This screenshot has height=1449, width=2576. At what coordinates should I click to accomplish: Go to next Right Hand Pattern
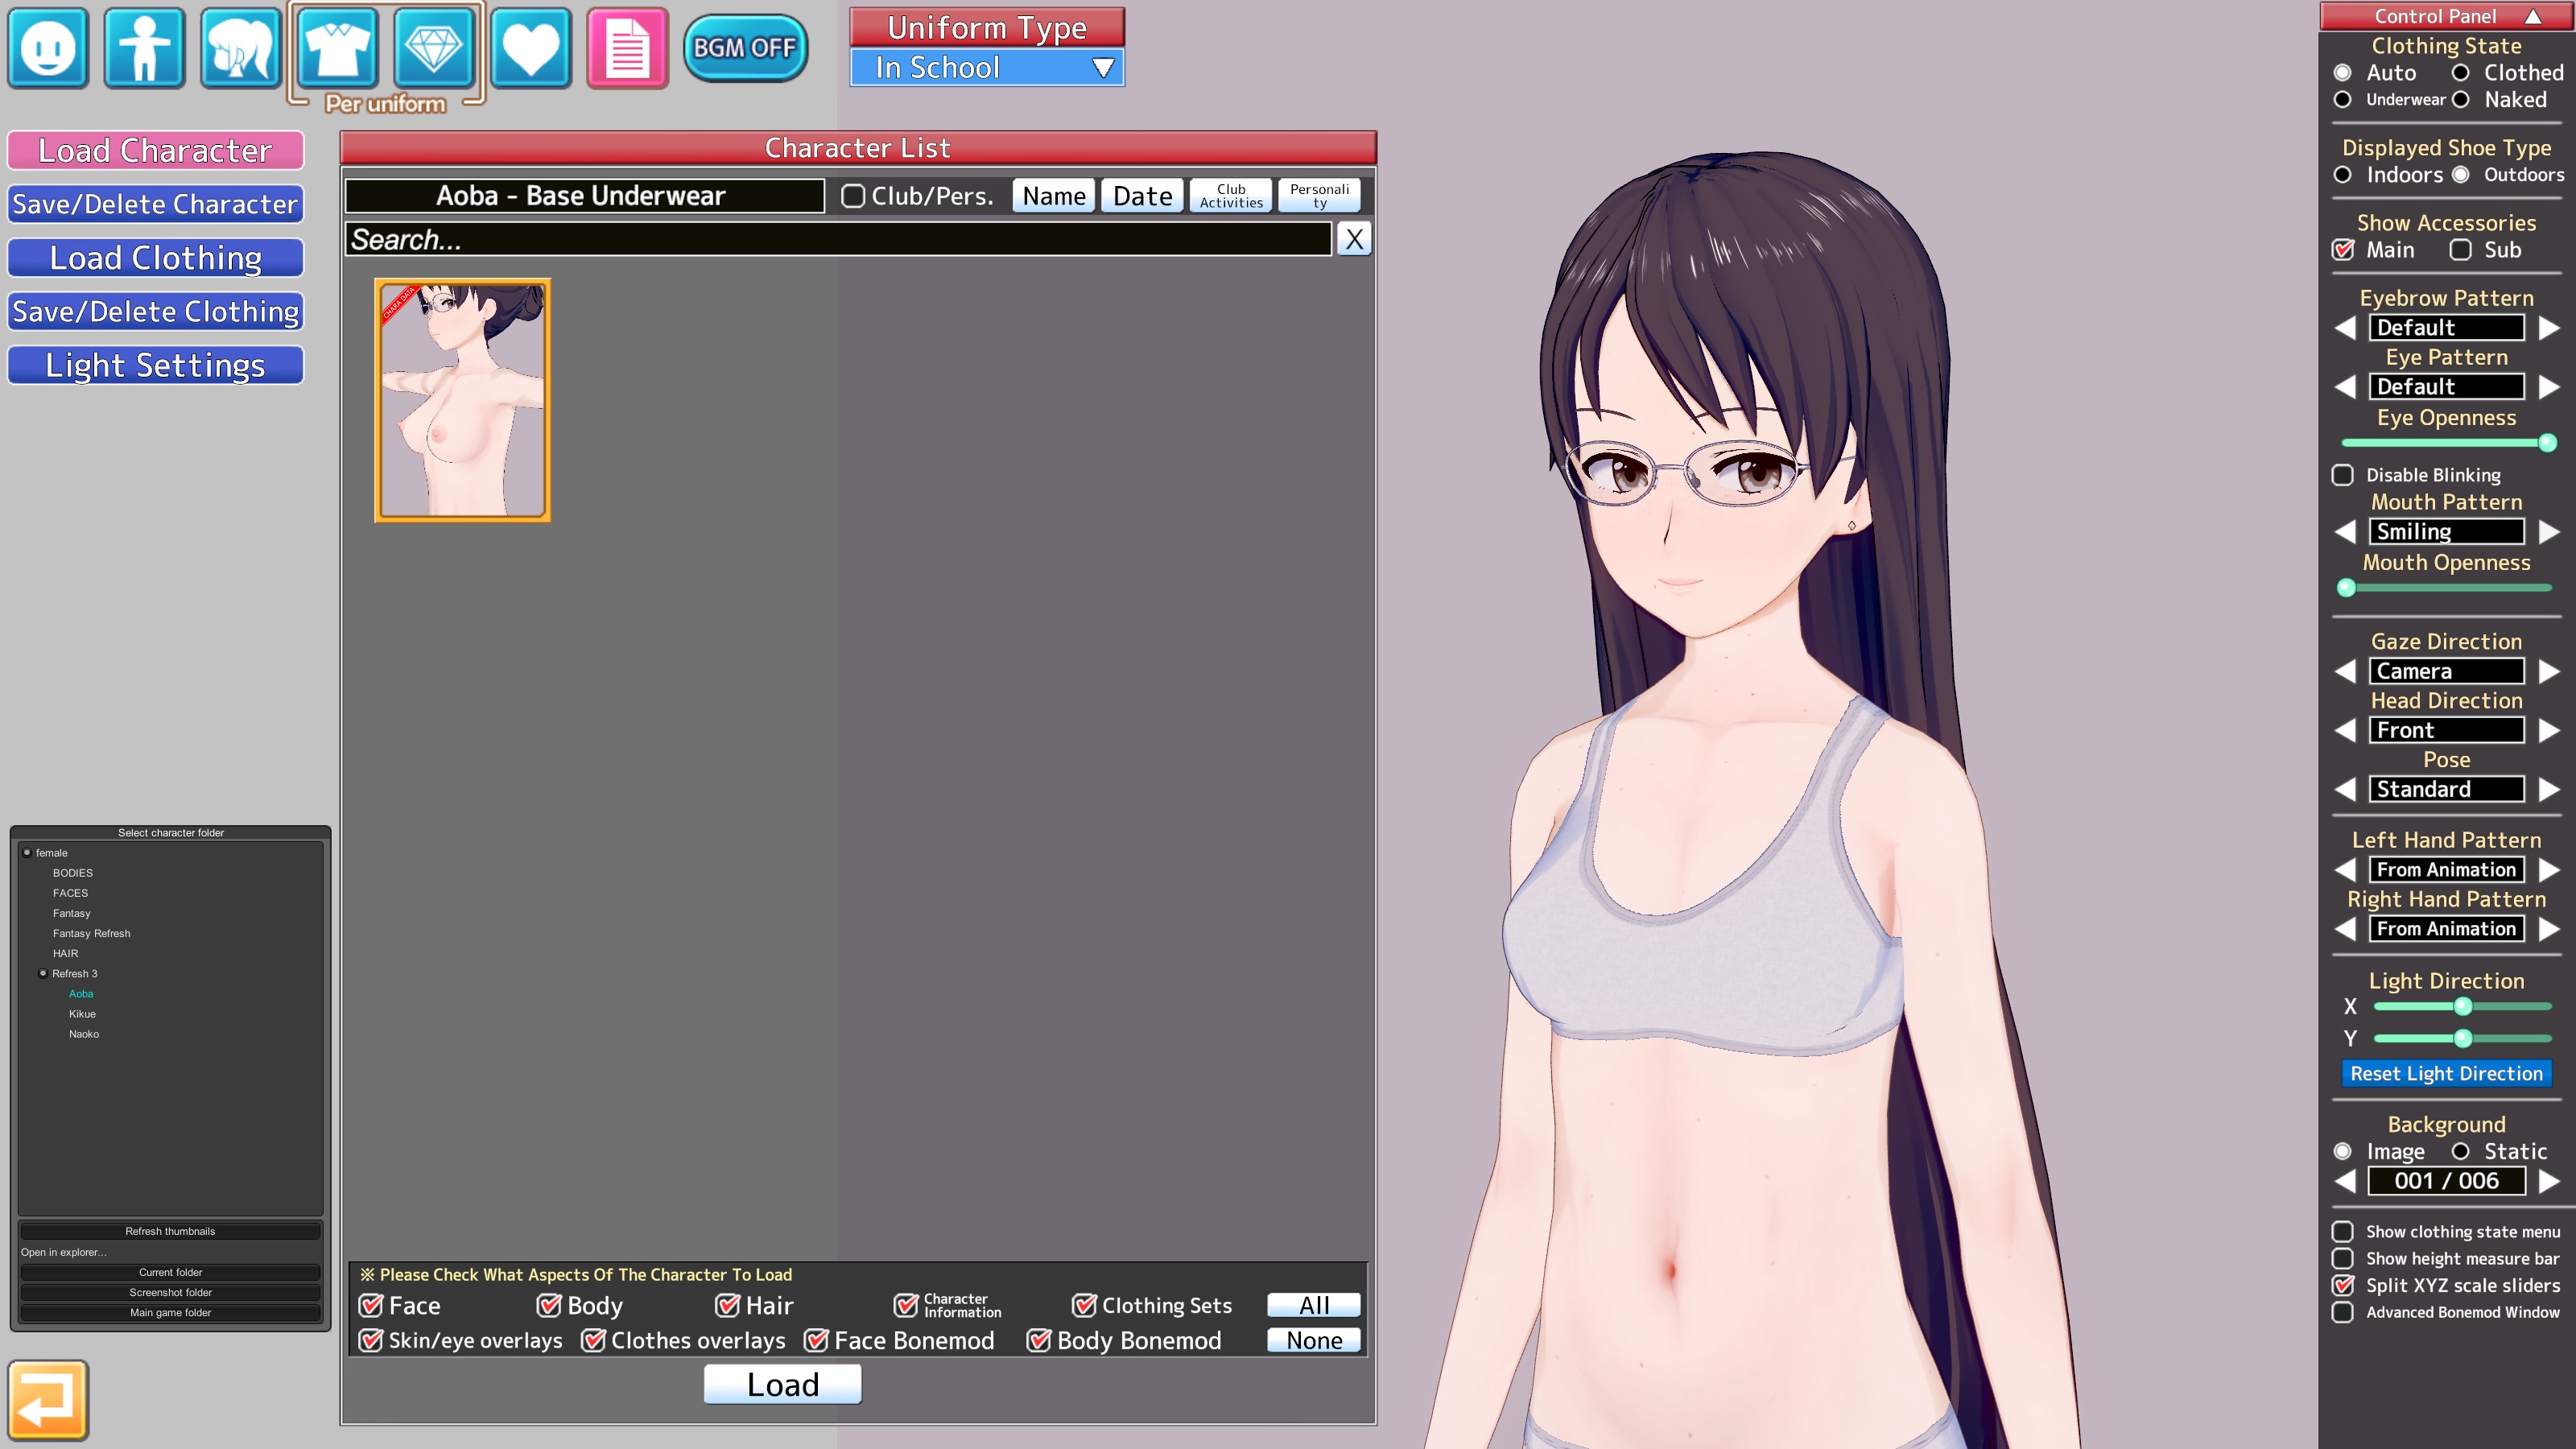pos(2549,929)
